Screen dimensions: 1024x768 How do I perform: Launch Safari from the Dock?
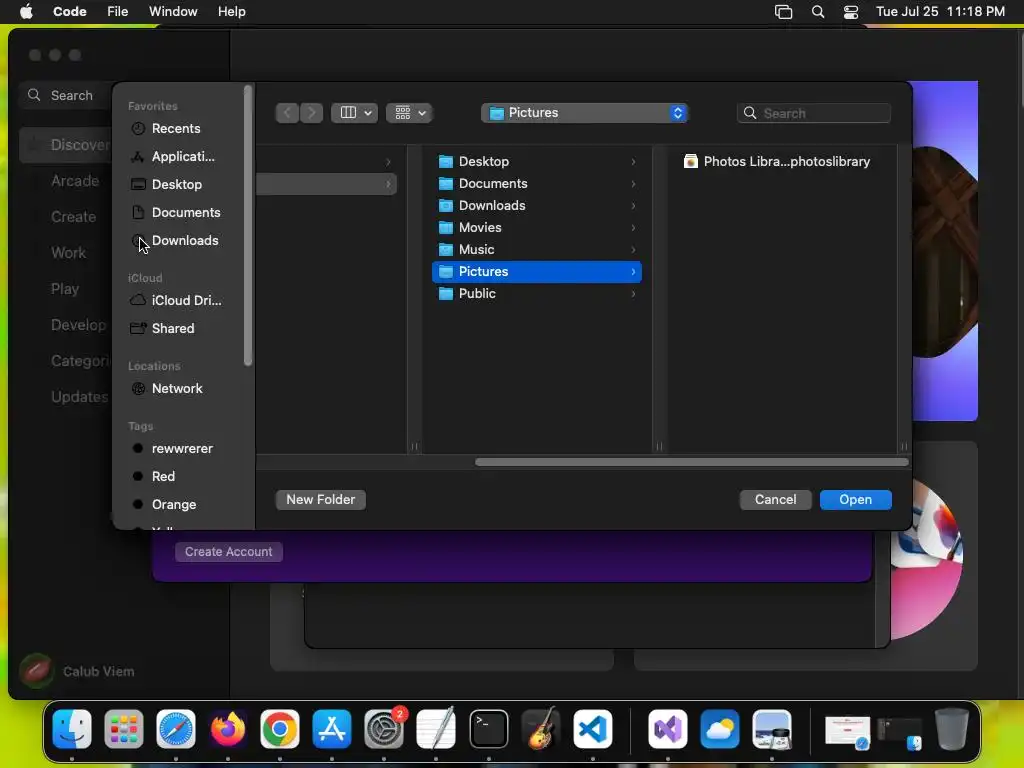176,729
